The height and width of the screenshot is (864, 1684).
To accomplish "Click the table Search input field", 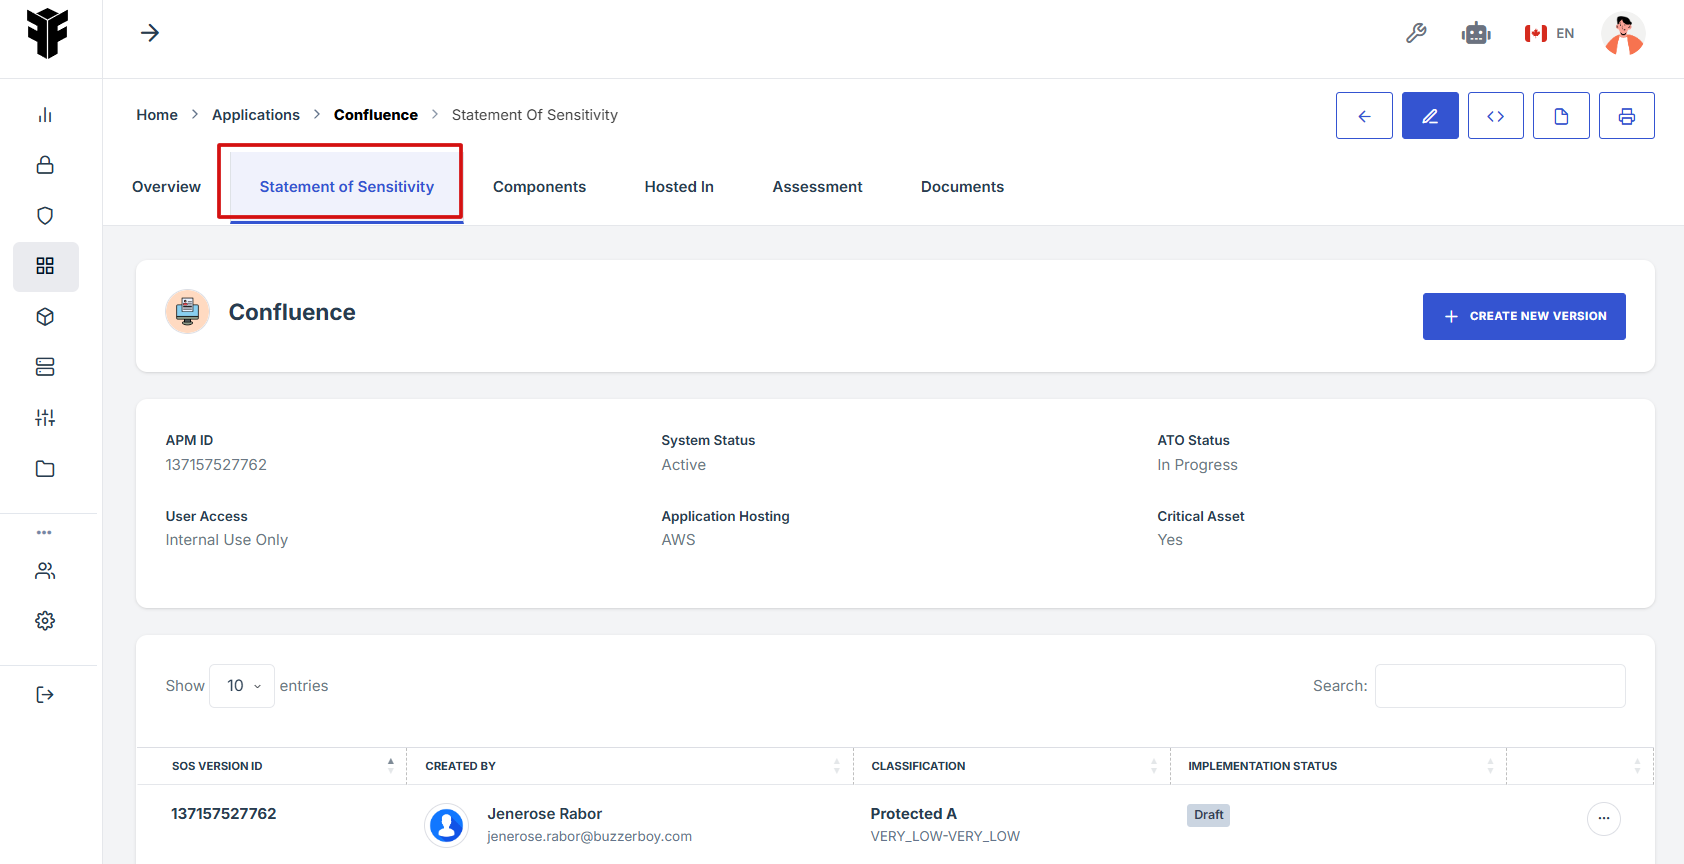I will [x=1499, y=686].
